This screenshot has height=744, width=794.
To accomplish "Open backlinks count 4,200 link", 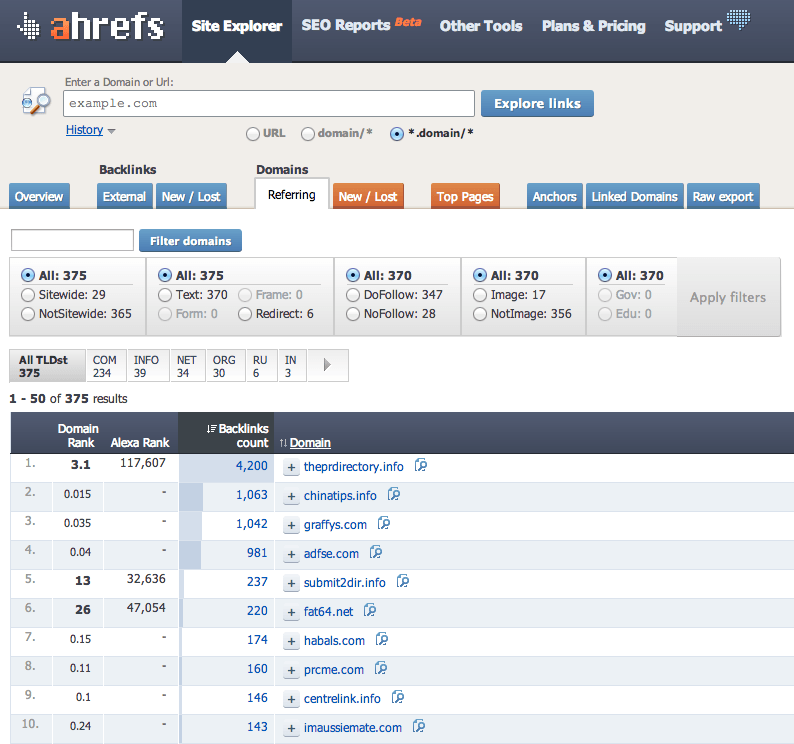I will (251, 465).
